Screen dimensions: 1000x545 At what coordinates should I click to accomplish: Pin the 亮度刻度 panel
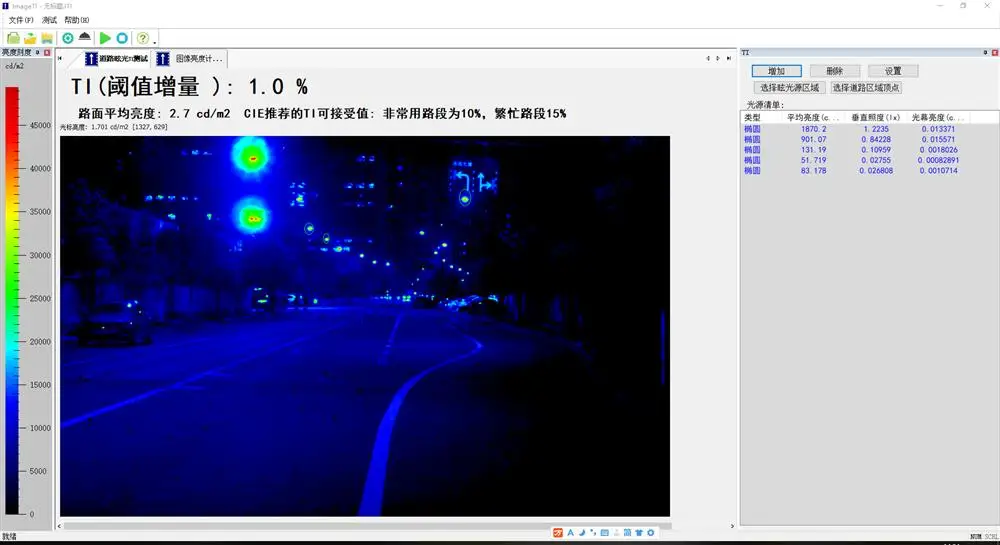click(x=38, y=52)
